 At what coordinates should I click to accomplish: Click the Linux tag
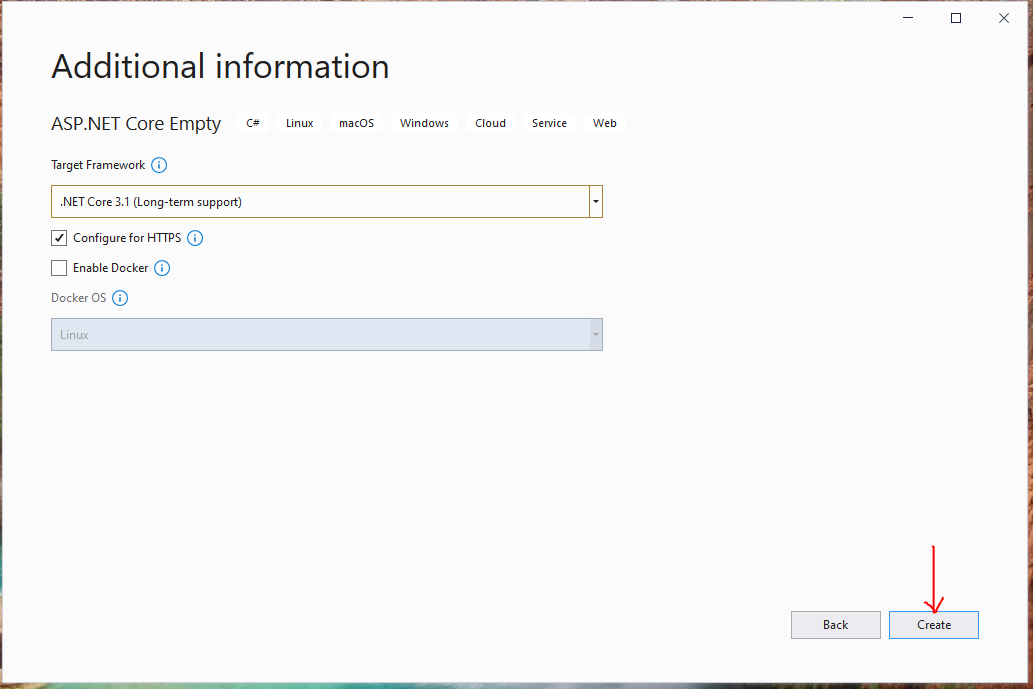(300, 123)
